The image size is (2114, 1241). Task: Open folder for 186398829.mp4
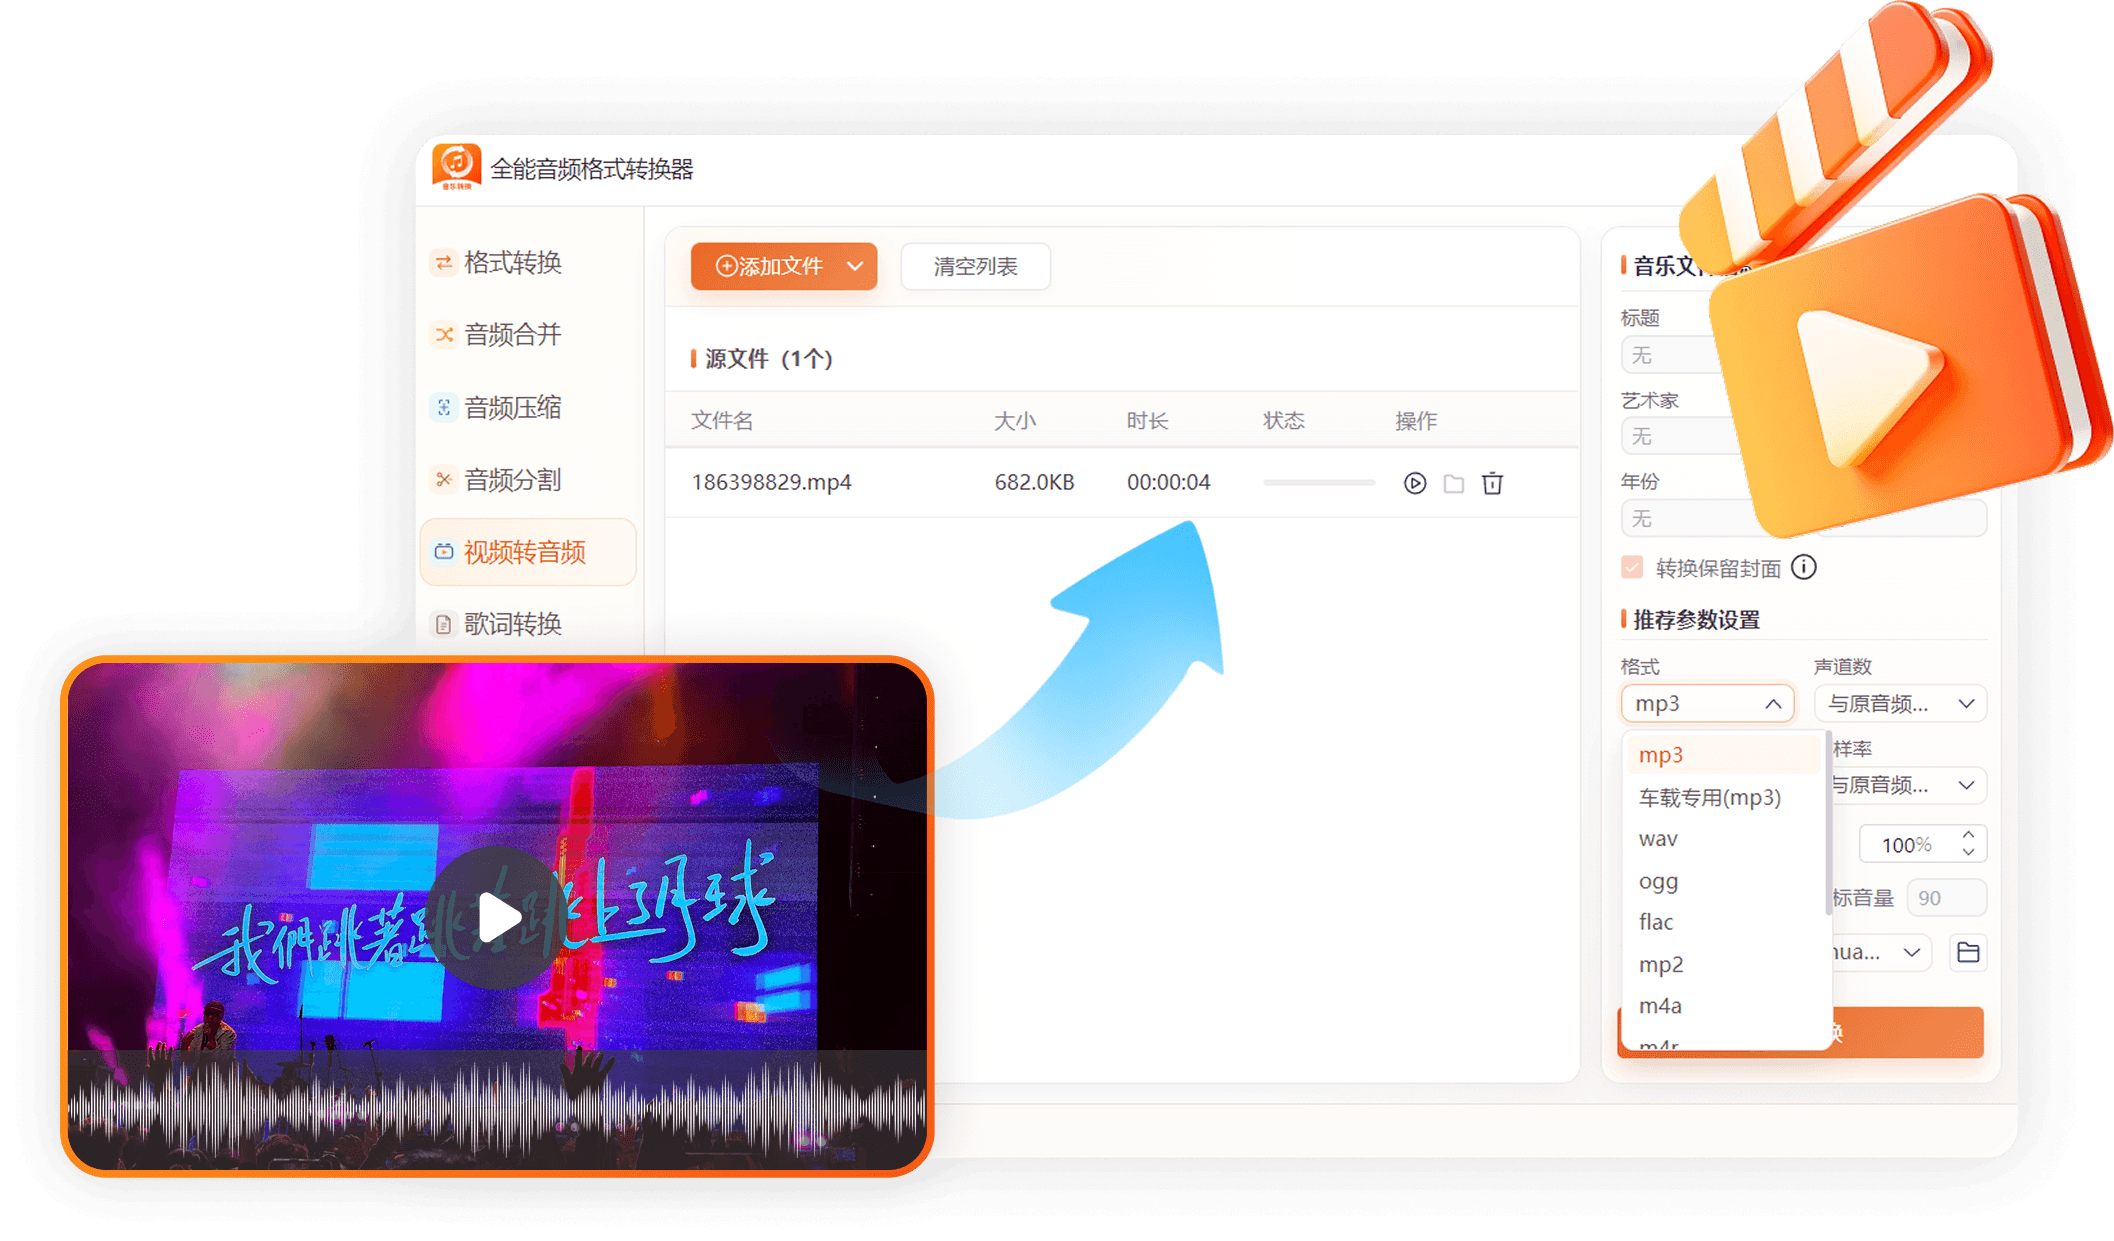click(1454, 484)
